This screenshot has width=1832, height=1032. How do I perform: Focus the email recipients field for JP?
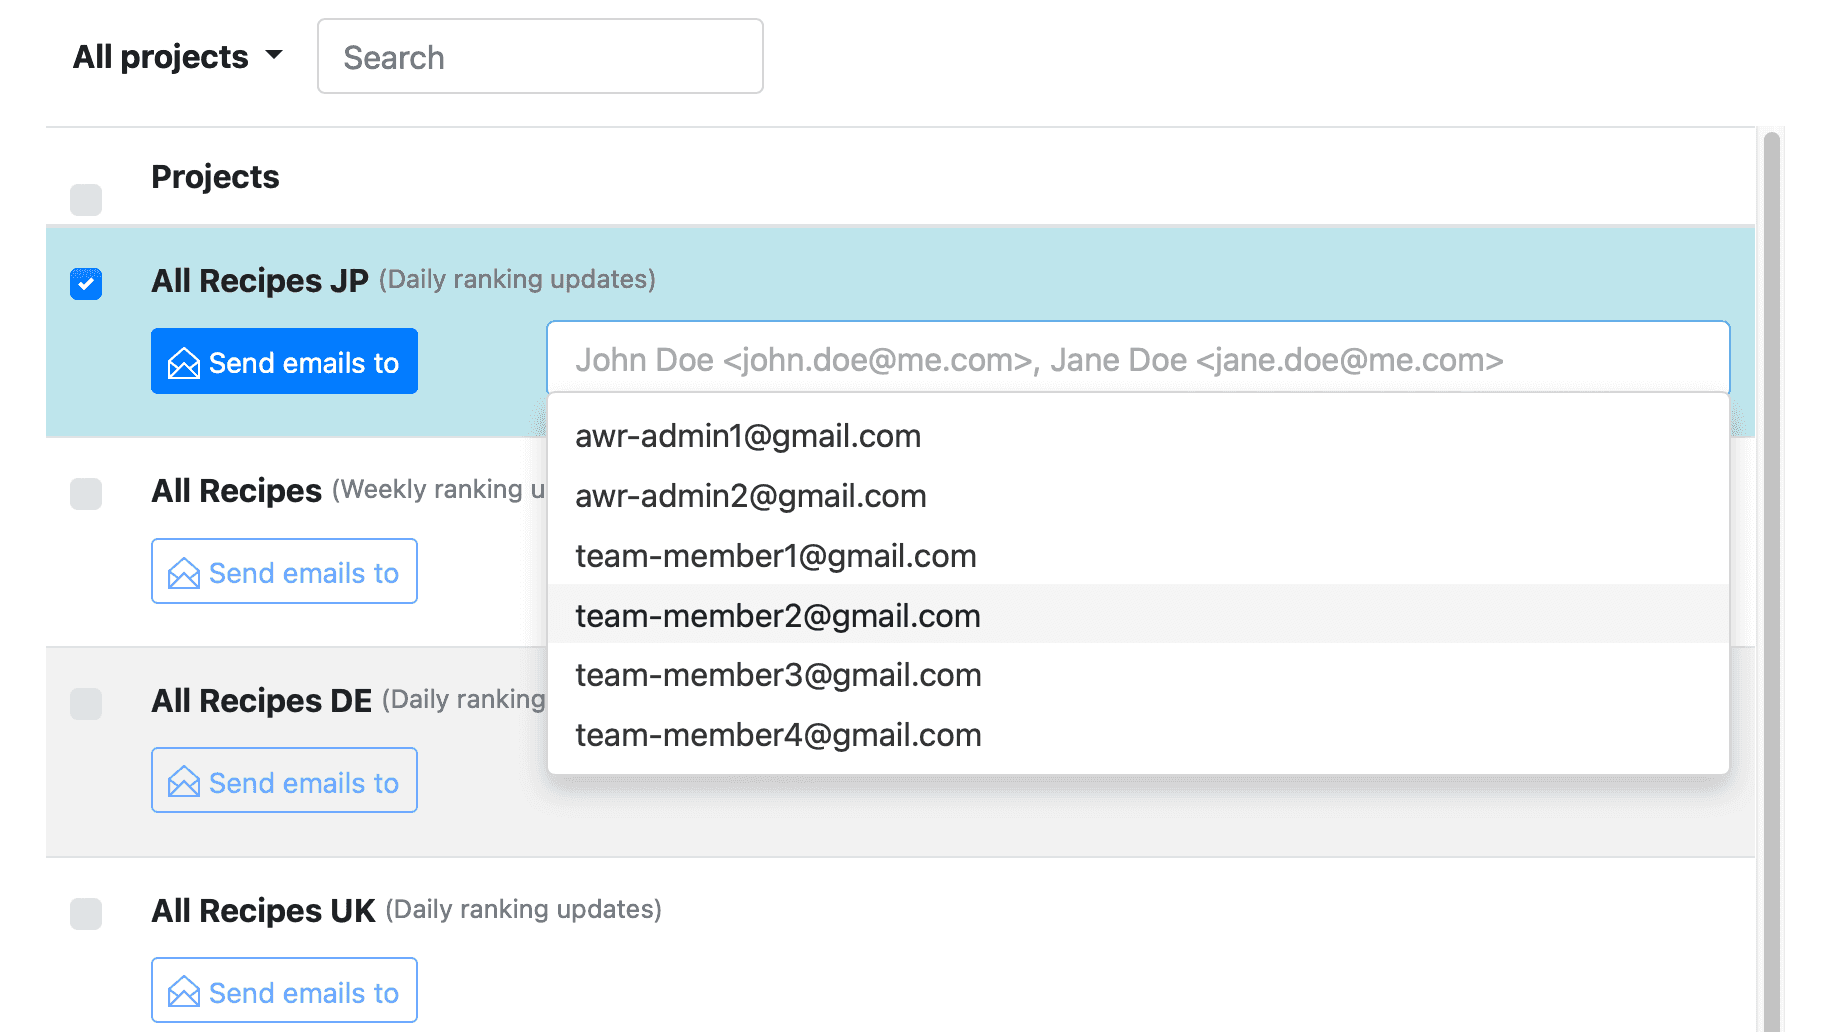[x=1138, y=358]
